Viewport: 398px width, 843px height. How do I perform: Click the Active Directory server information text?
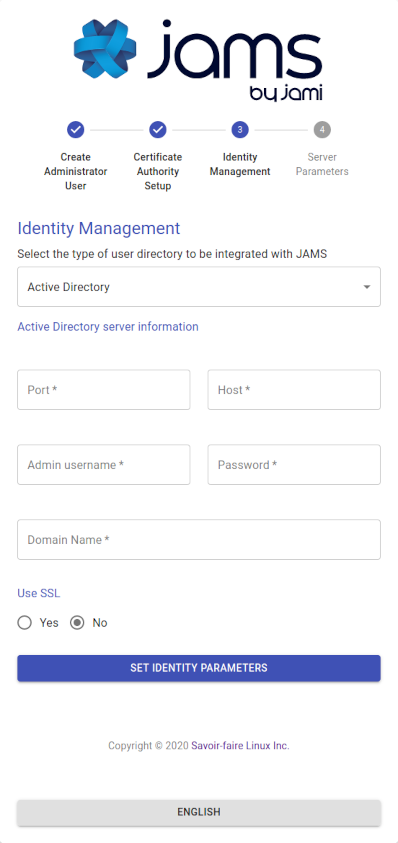108,327
